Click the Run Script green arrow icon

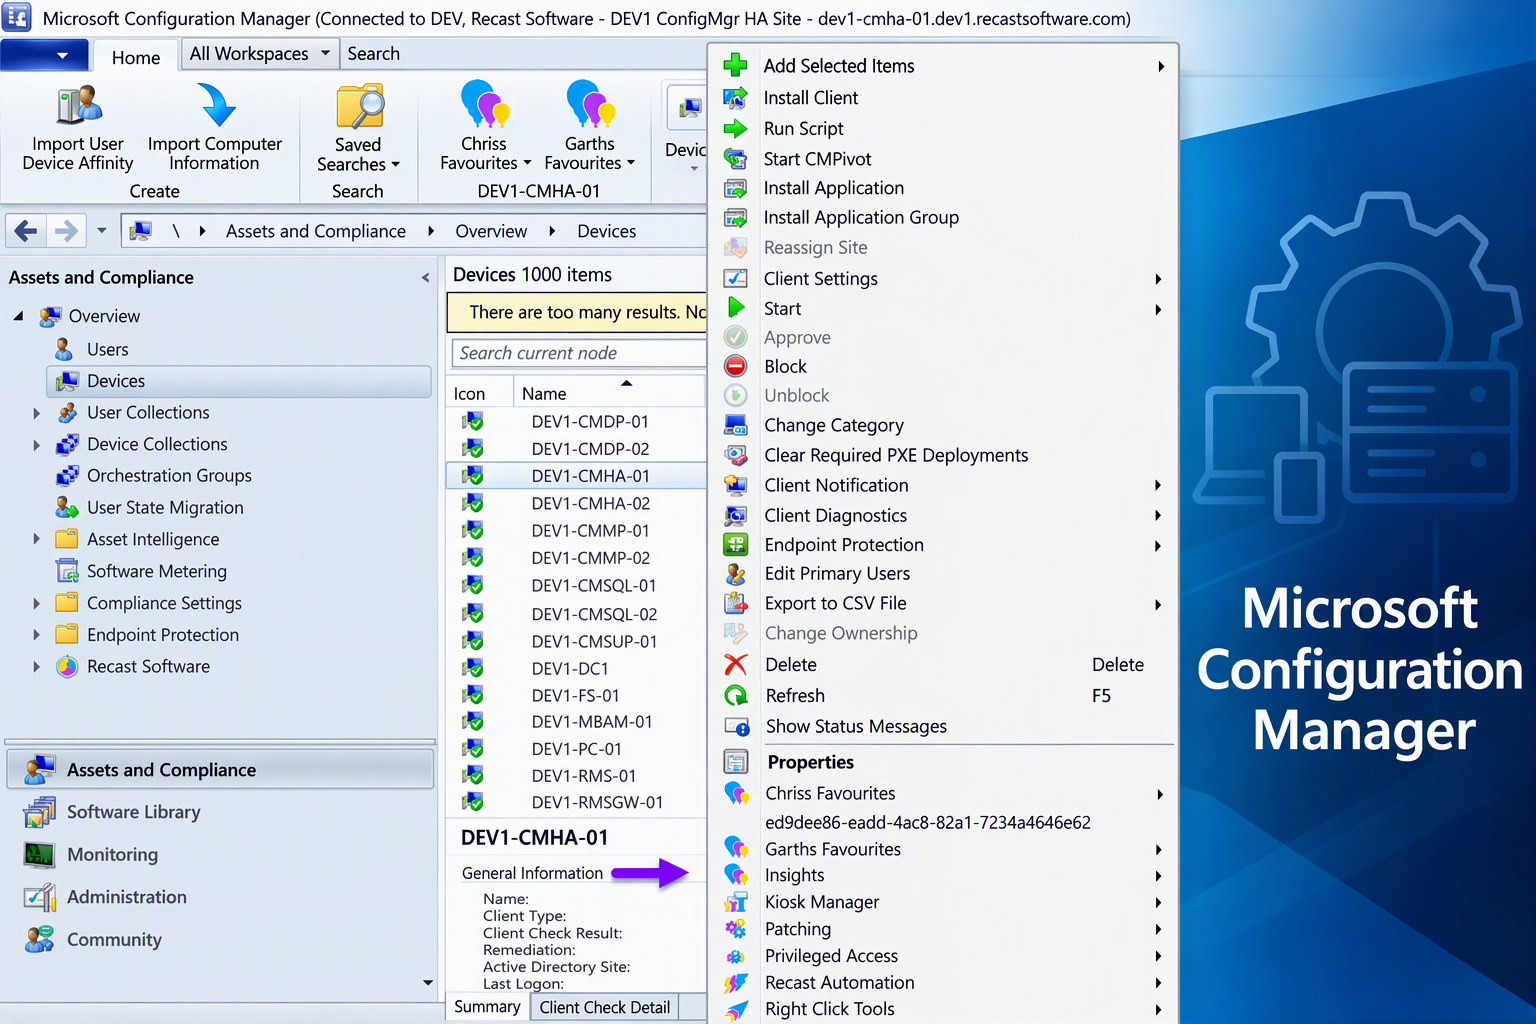tap(735, 128)
